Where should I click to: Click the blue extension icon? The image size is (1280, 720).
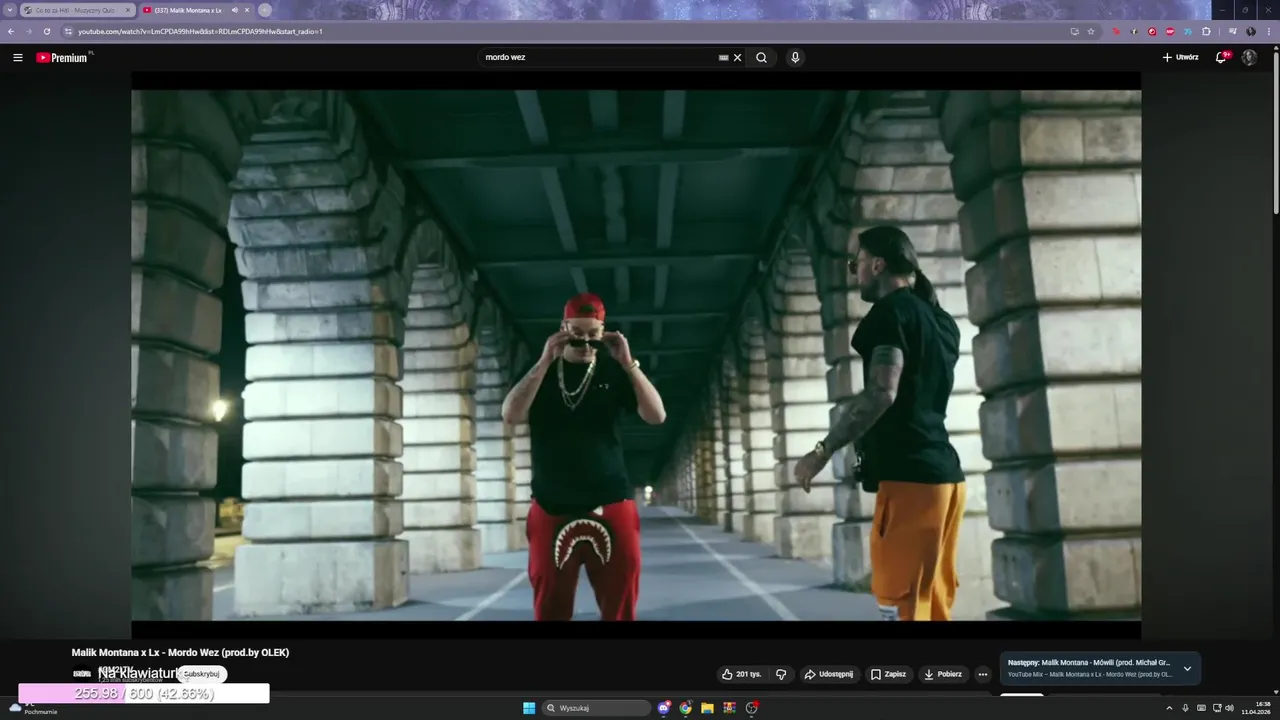click(x=1188, y=31)
